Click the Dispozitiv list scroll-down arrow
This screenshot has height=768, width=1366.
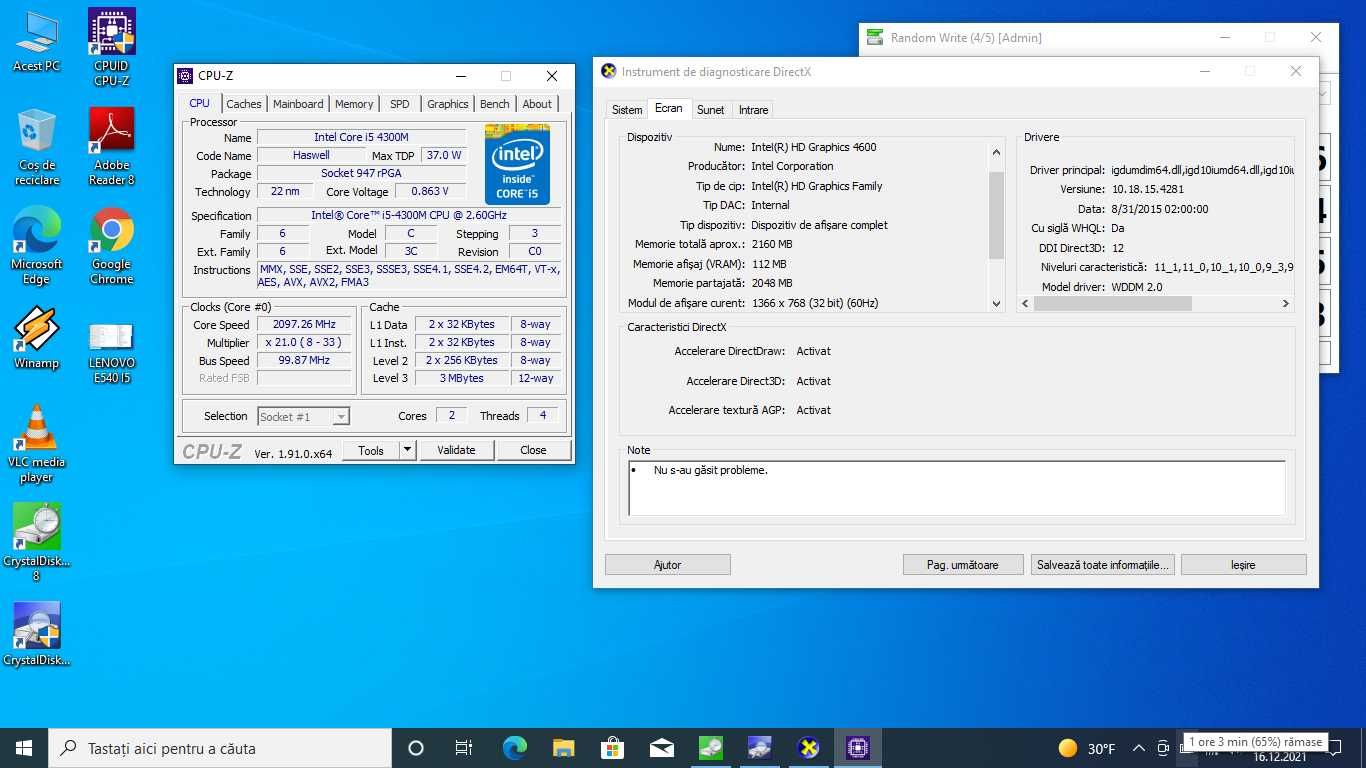coord(996,303)
